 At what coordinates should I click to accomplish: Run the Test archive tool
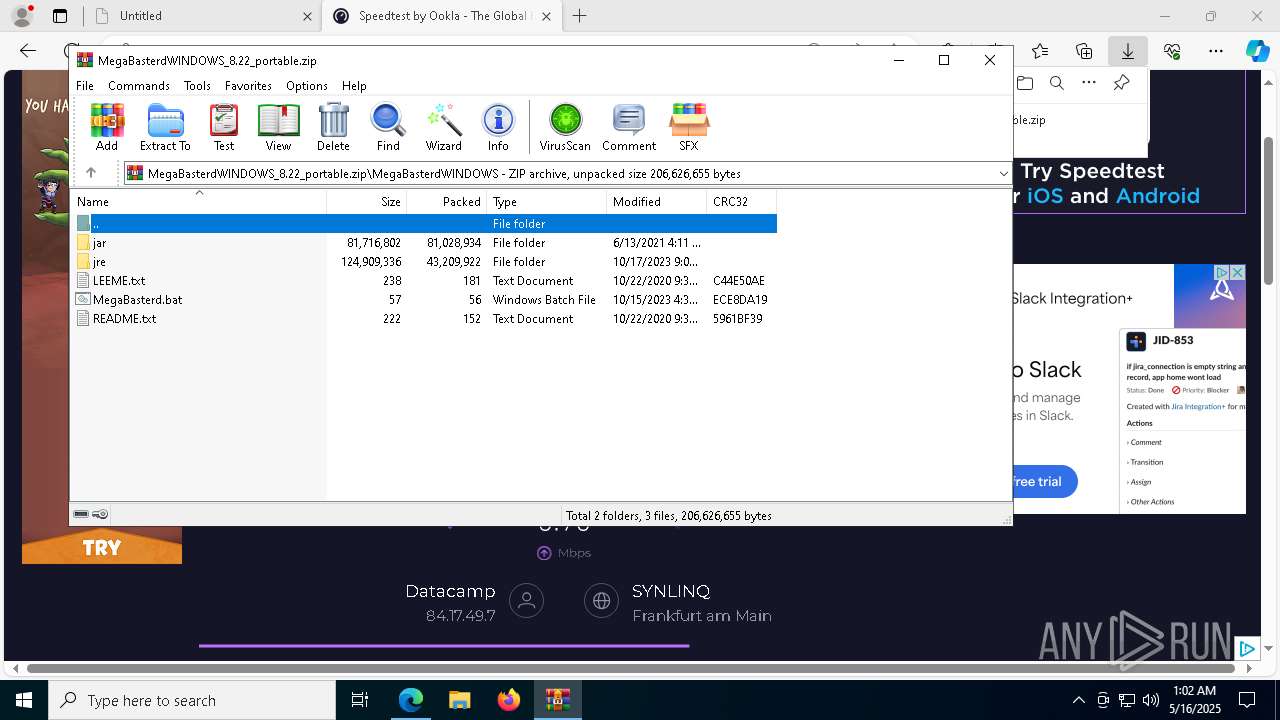point(224,127)
